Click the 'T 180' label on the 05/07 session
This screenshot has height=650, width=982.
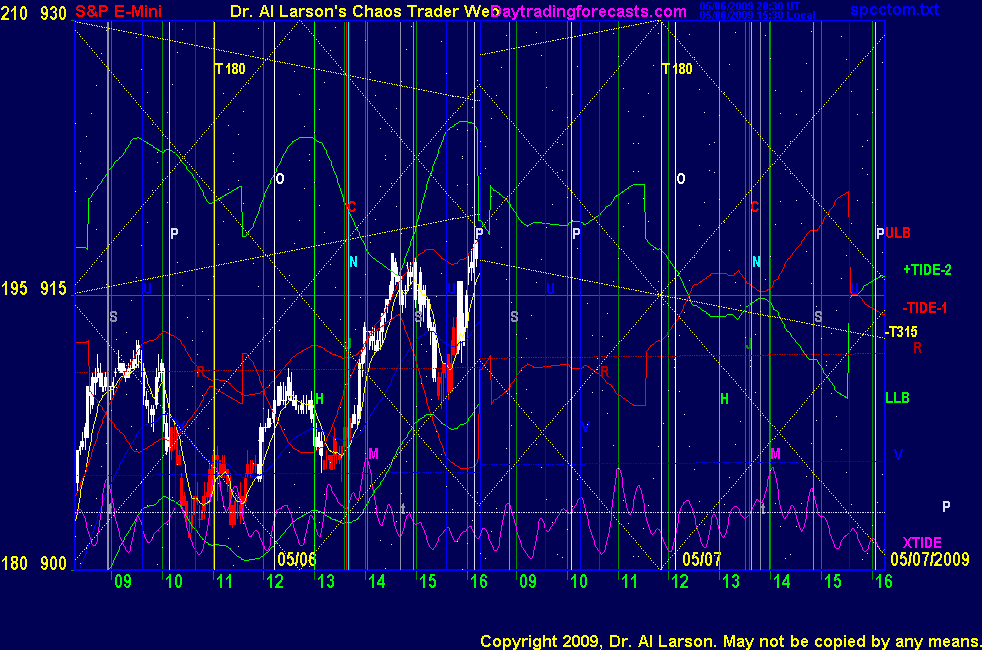(677, 69)
